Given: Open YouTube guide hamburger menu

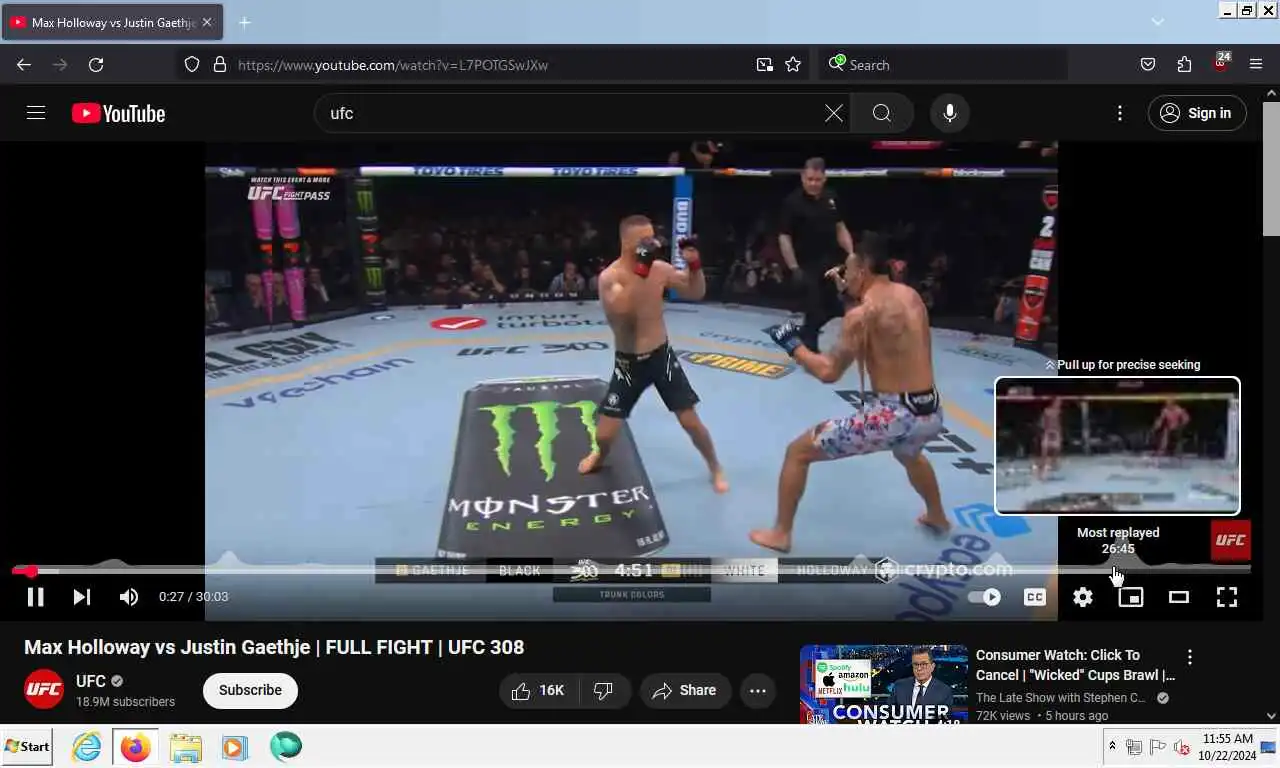Looking at the screenshot, I should tap(36, 113).
